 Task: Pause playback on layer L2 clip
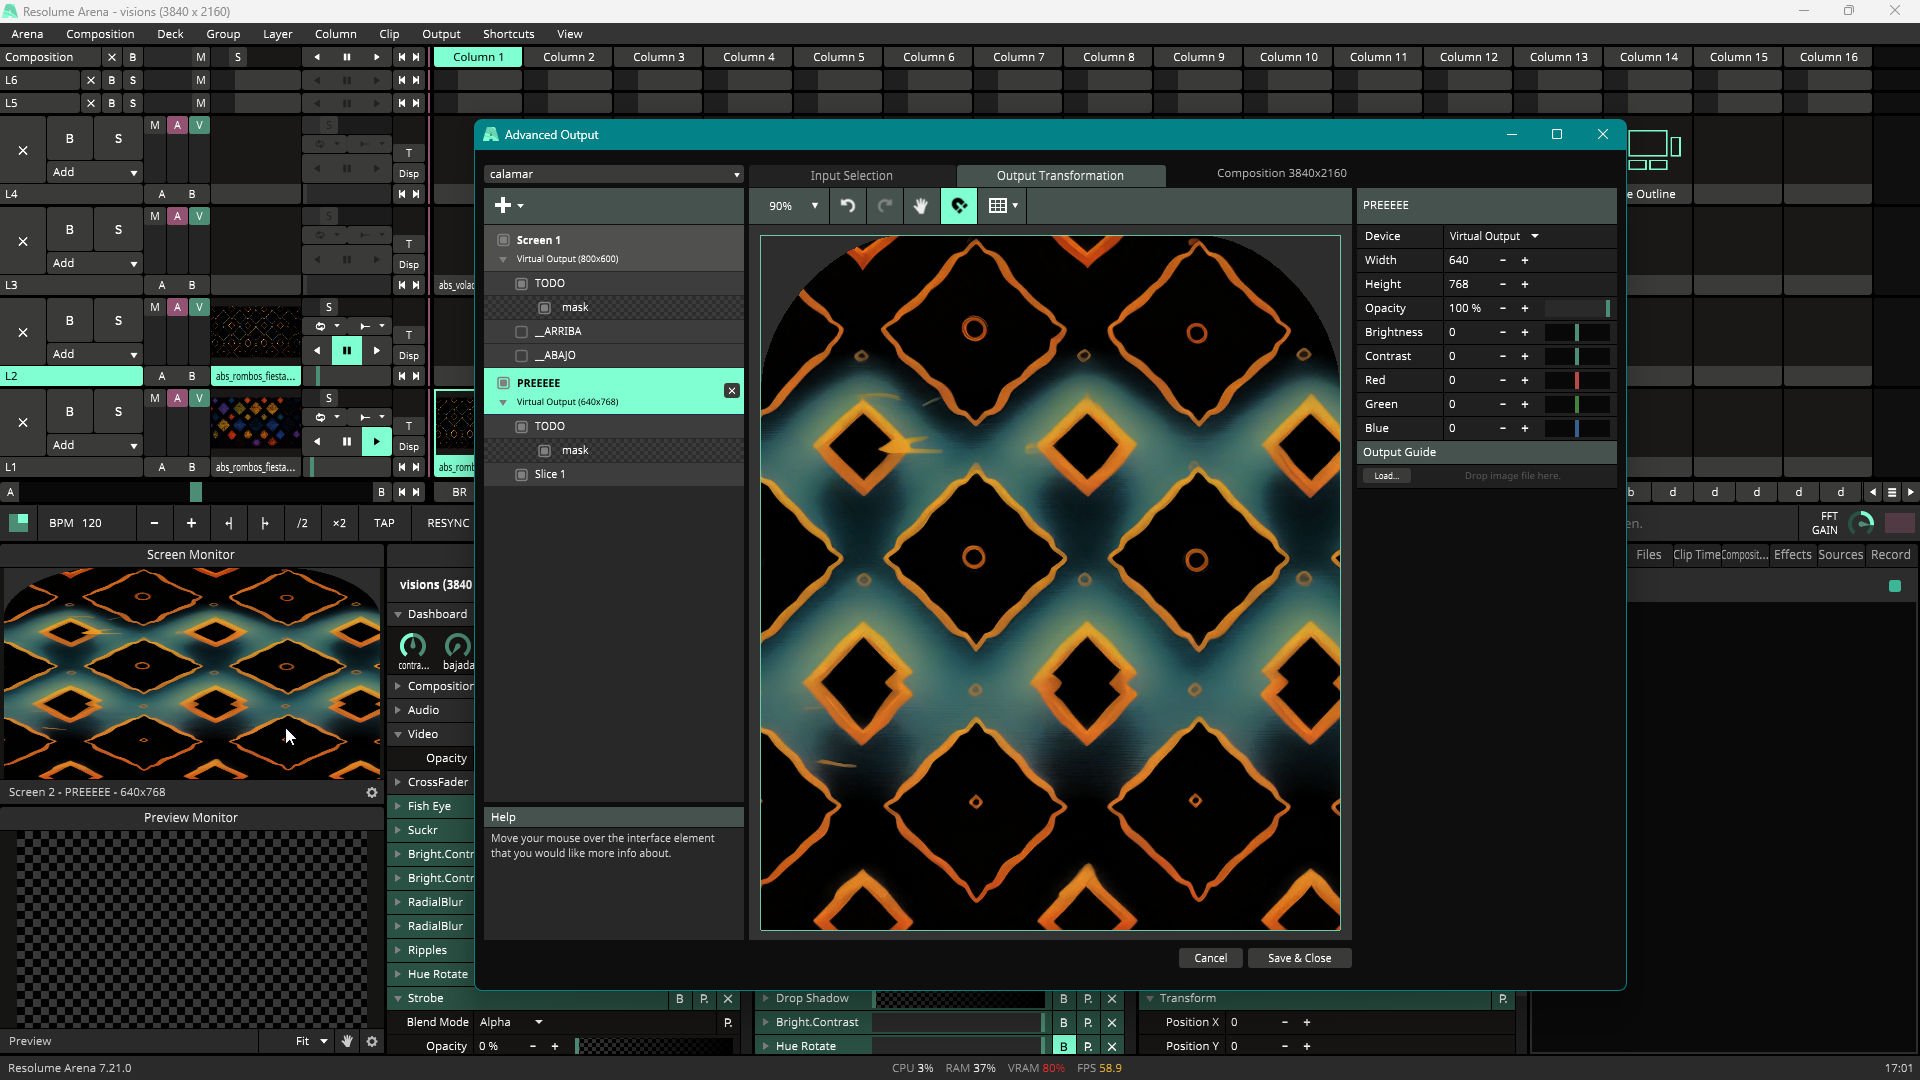[347, 351]
